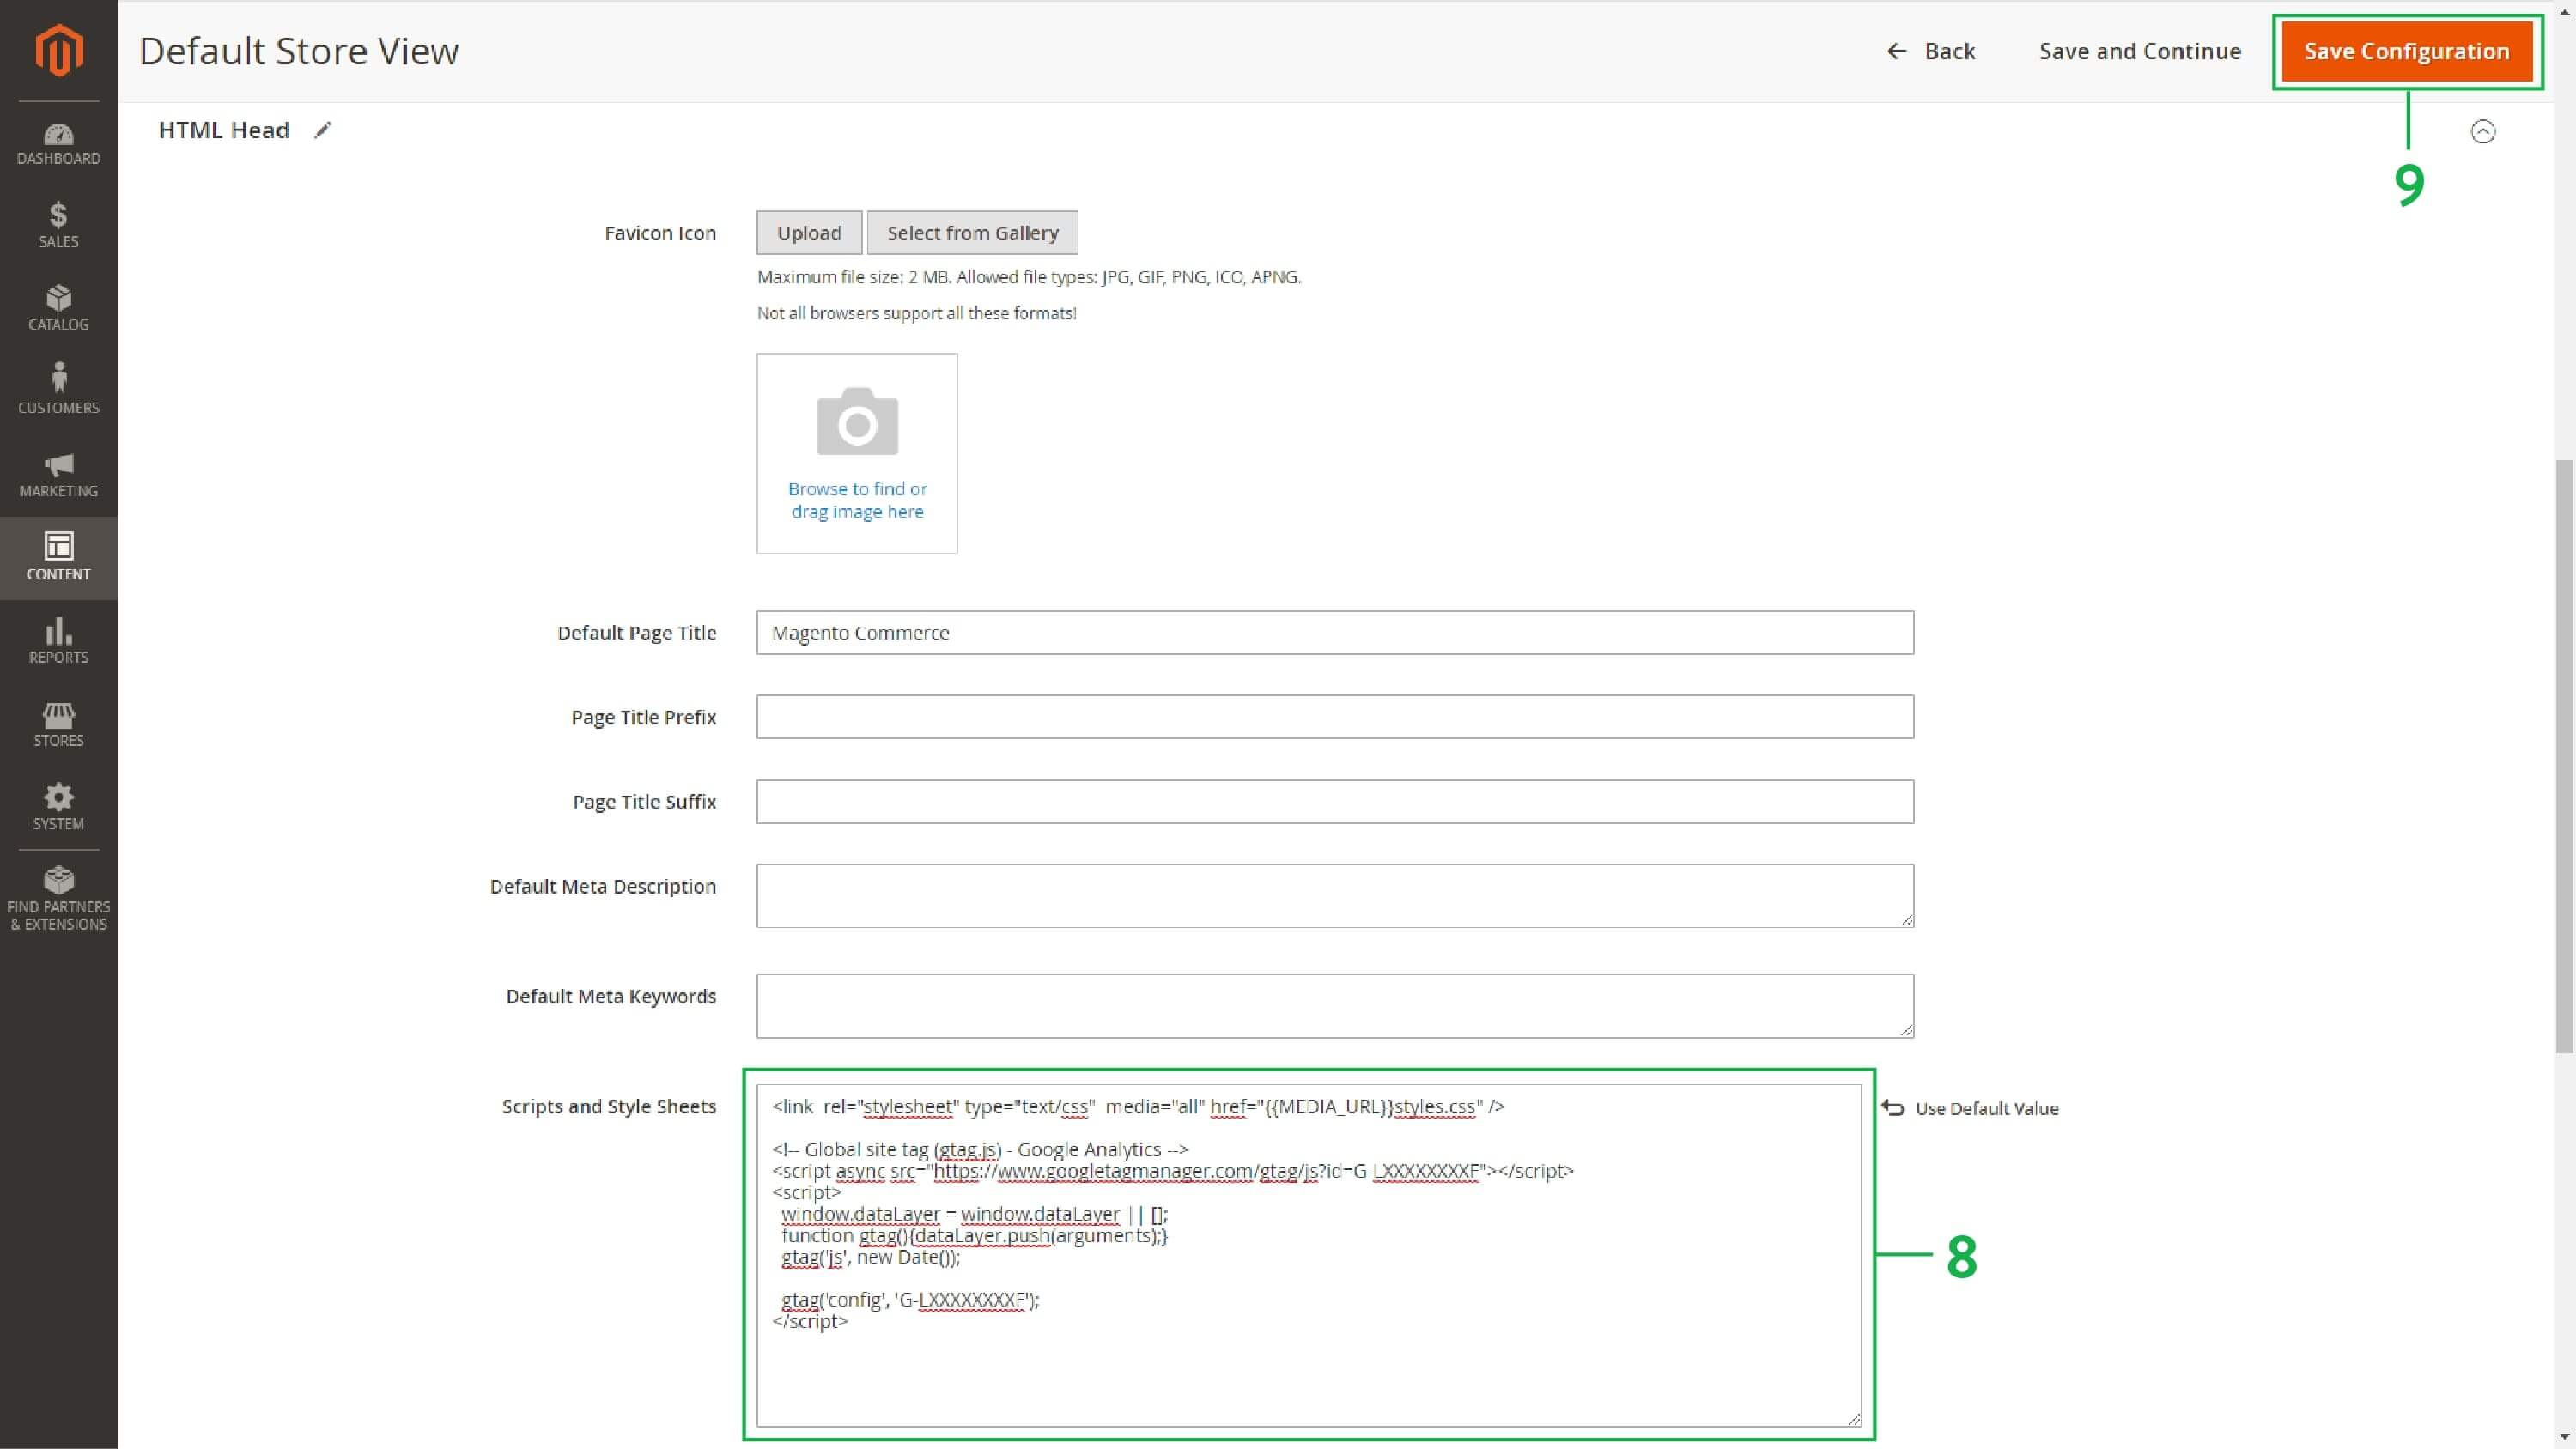Viewport: 2576px width, 1449px height.
Task: Select favicon from Gallery
Action: pos(972,232)
